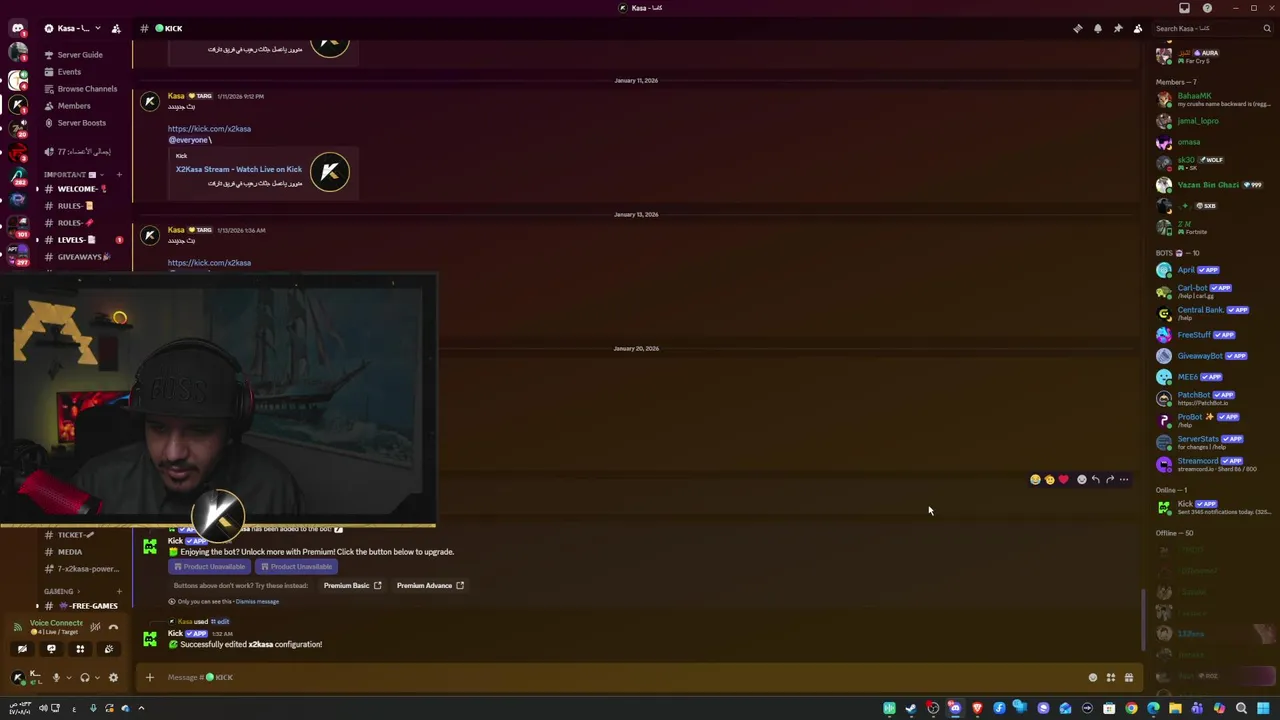Viewport: 1280px width, 720px height.
Task: Select the GIVEAWAYS channel
Action: coord(84,257)
